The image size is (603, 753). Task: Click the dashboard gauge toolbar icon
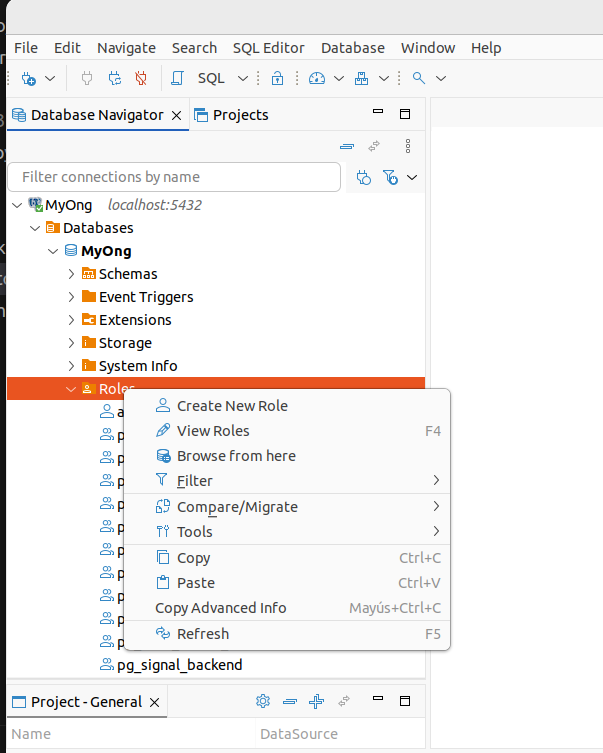click(317, 78)
